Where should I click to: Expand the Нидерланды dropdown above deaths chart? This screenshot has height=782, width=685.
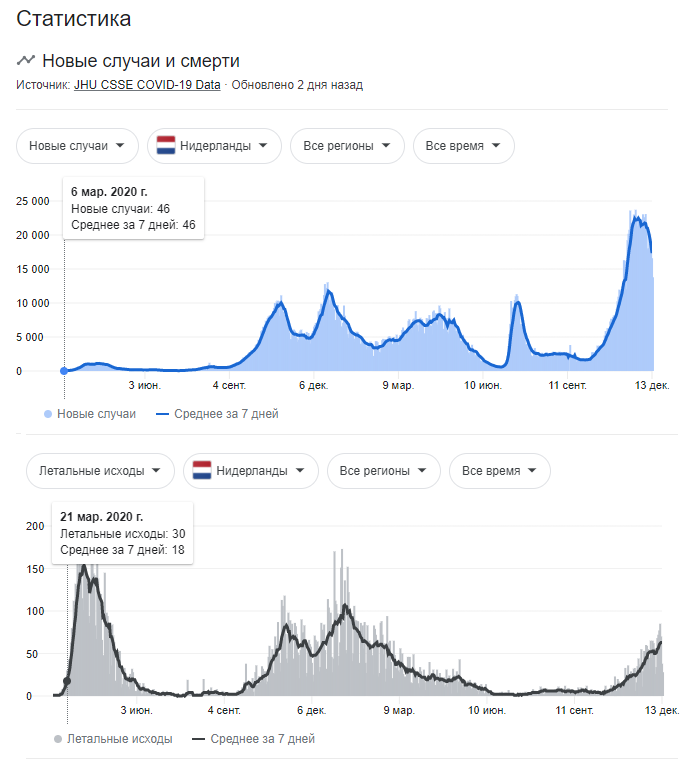[251, 470]
